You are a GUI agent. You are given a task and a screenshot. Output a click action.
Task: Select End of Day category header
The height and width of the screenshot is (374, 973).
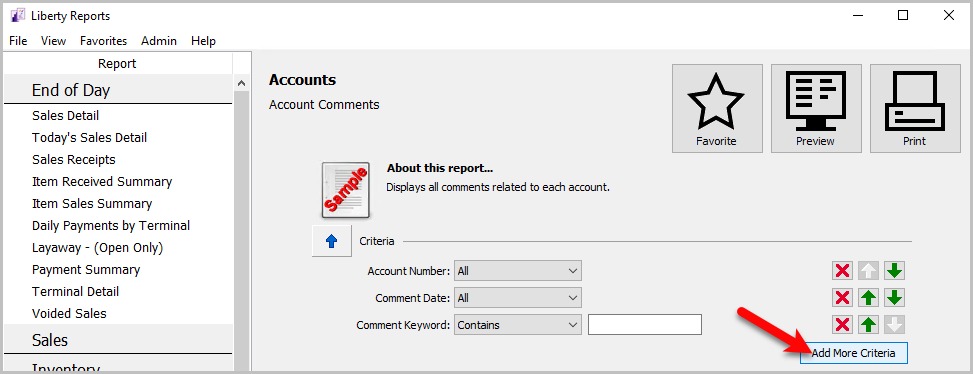tap(118, 90)
